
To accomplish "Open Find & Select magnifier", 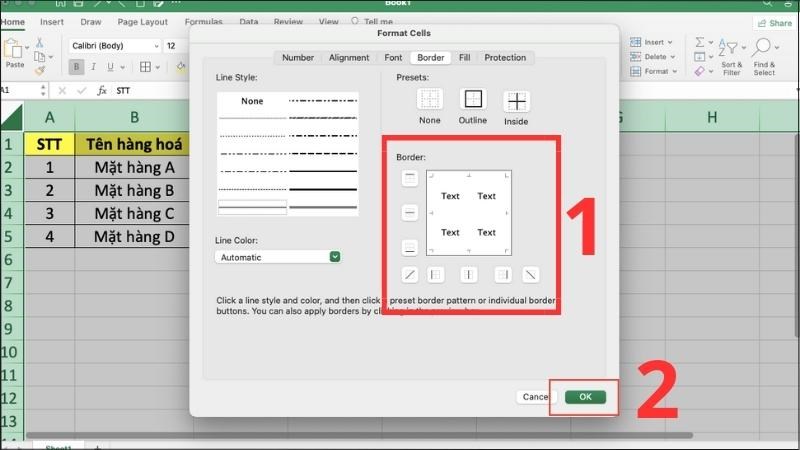I will 764,57.
